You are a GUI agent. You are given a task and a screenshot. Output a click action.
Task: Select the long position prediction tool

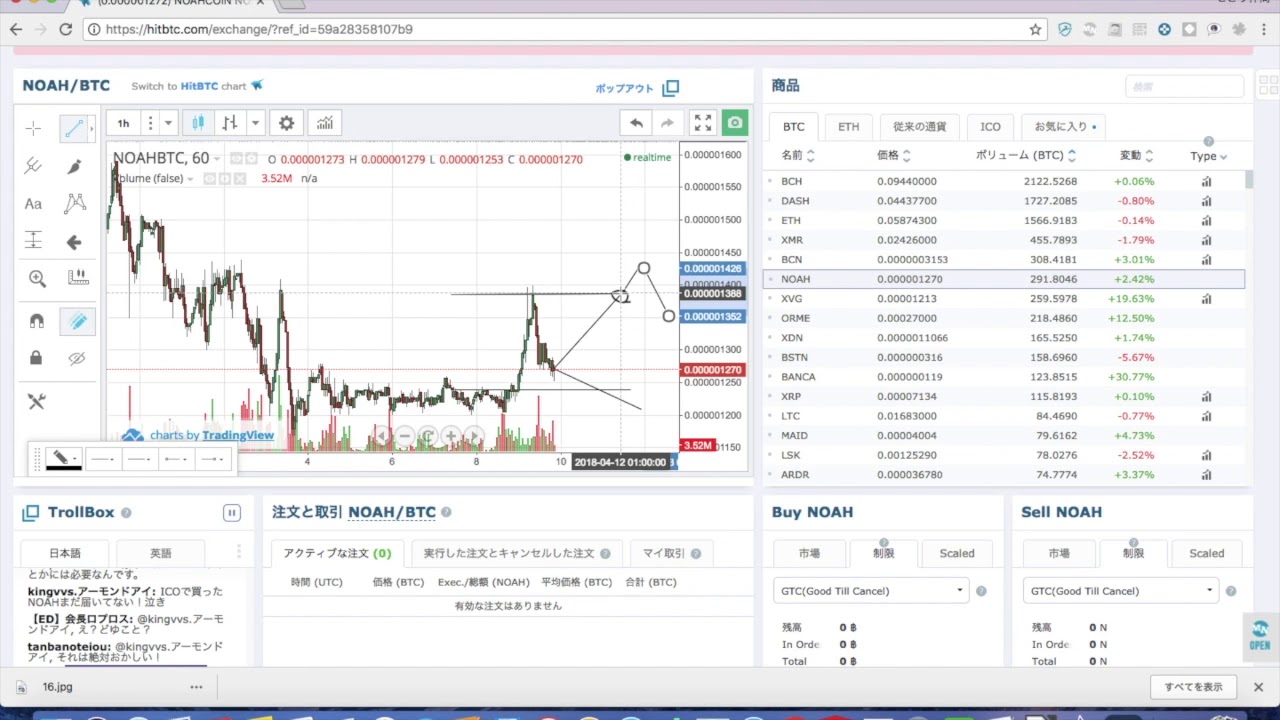33,241
